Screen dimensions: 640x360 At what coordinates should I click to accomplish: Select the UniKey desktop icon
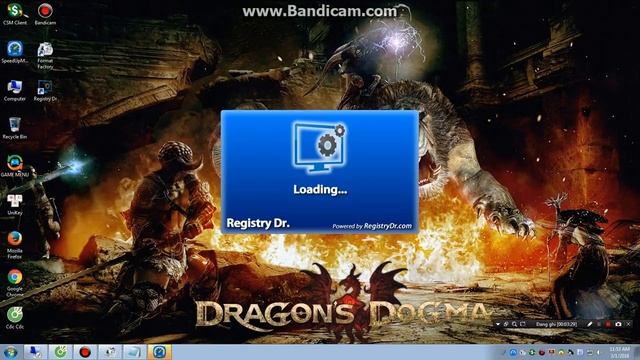[15, 204]
